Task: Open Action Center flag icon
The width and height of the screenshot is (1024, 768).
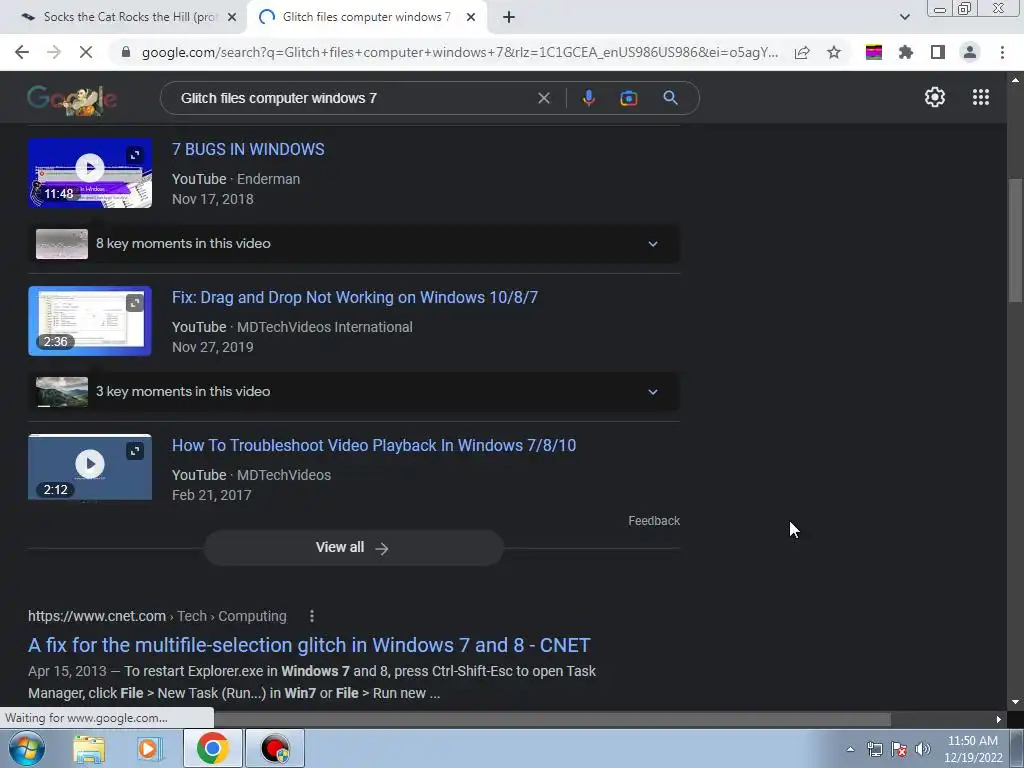Action: [899, 749]
